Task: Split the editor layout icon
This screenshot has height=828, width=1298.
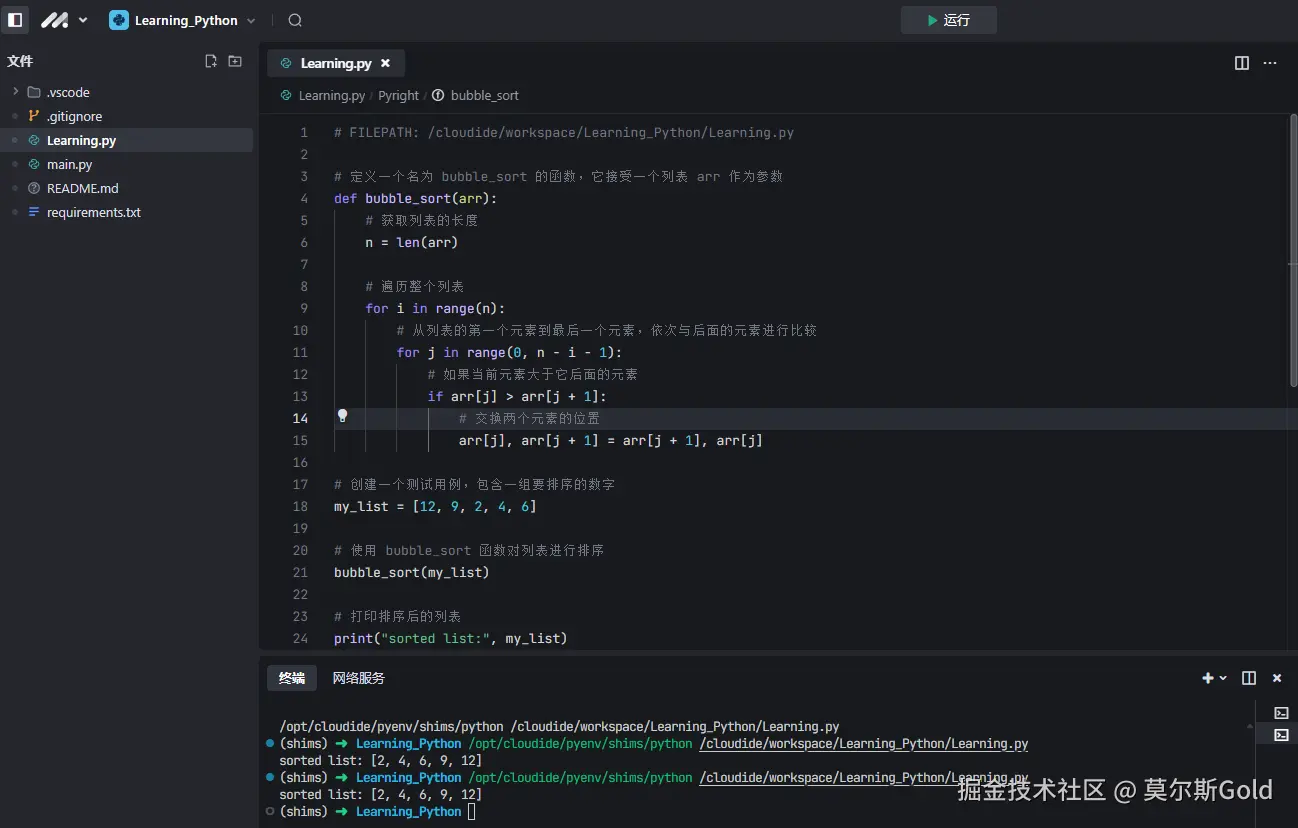Action: click(1242, 63)
